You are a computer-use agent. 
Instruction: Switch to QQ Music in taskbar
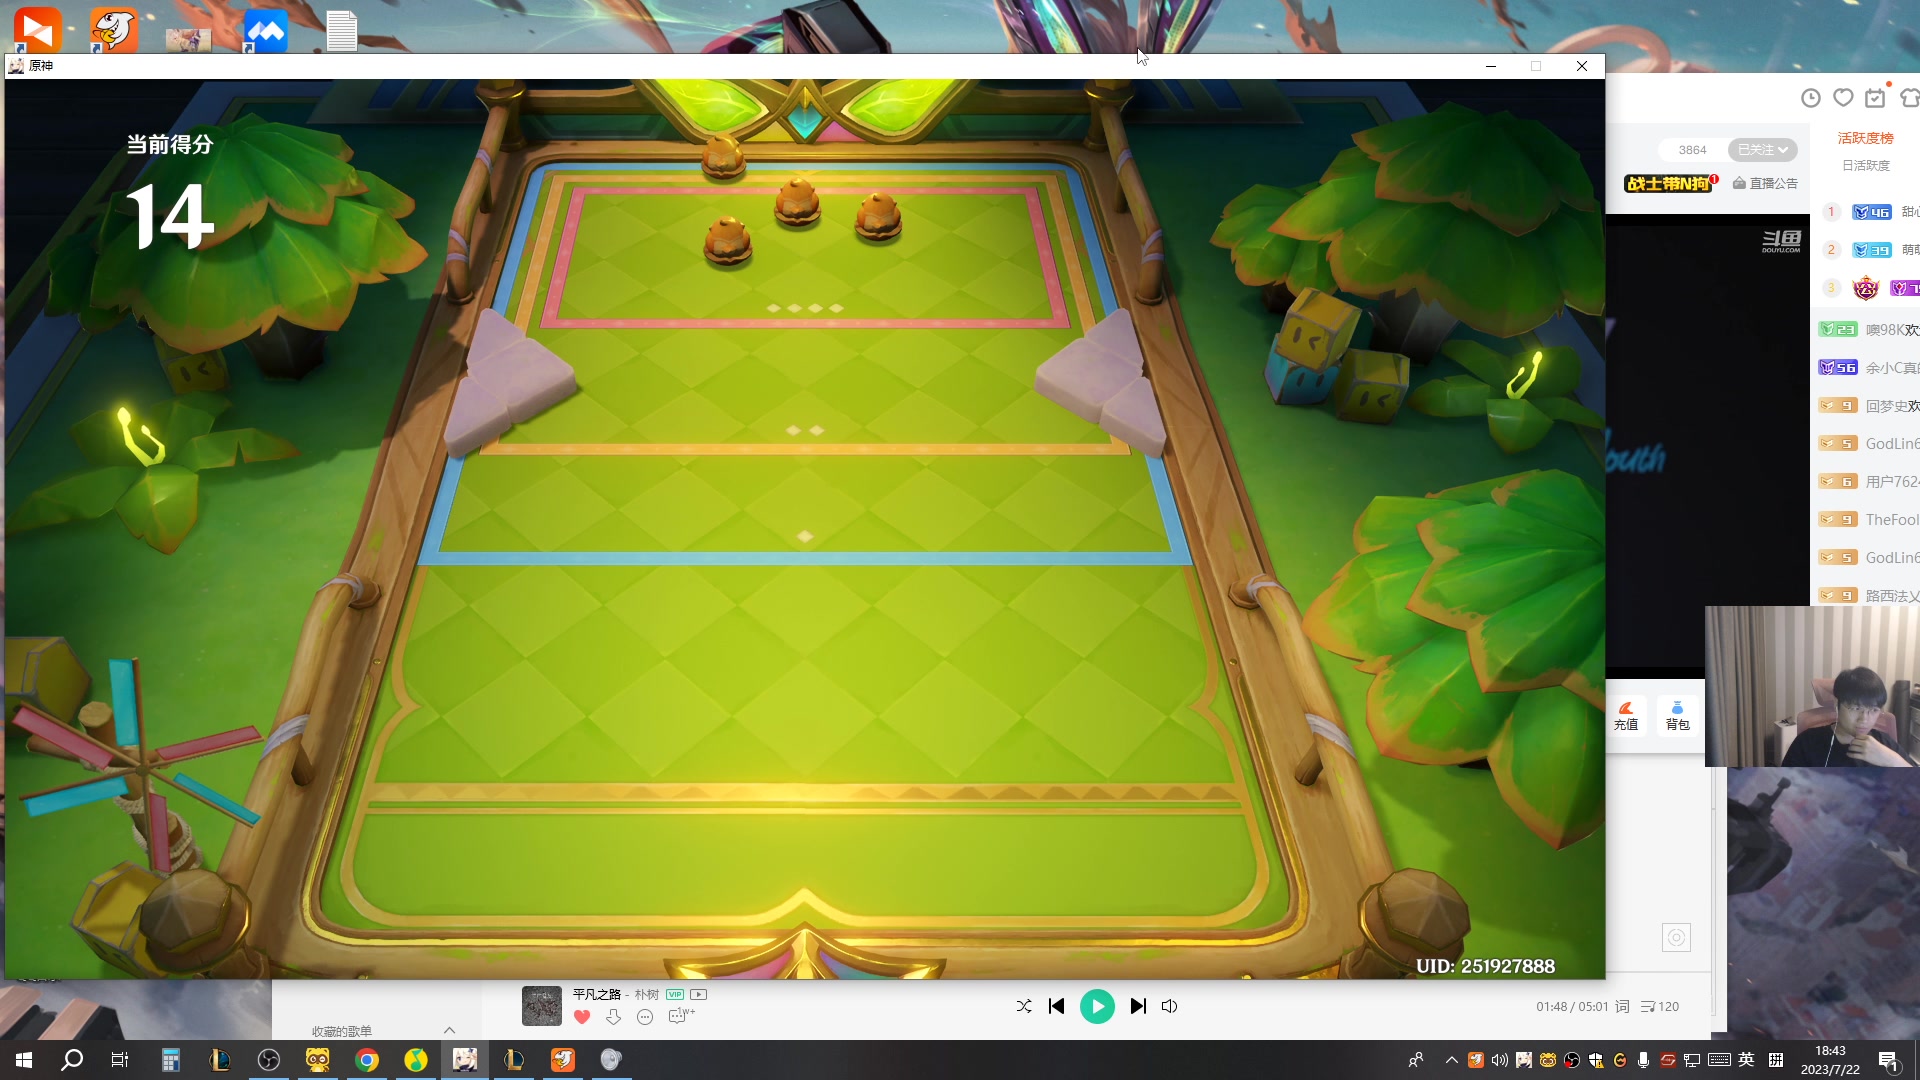click(416, 1060)
